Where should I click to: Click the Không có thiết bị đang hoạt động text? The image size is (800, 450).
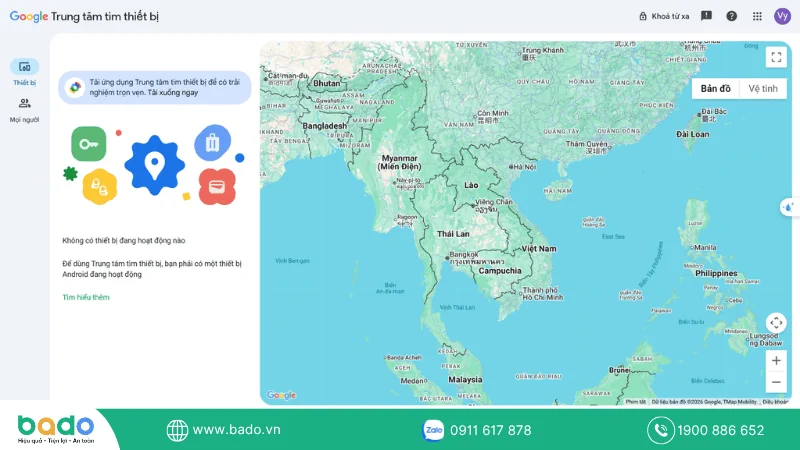(x=124, y=240)
